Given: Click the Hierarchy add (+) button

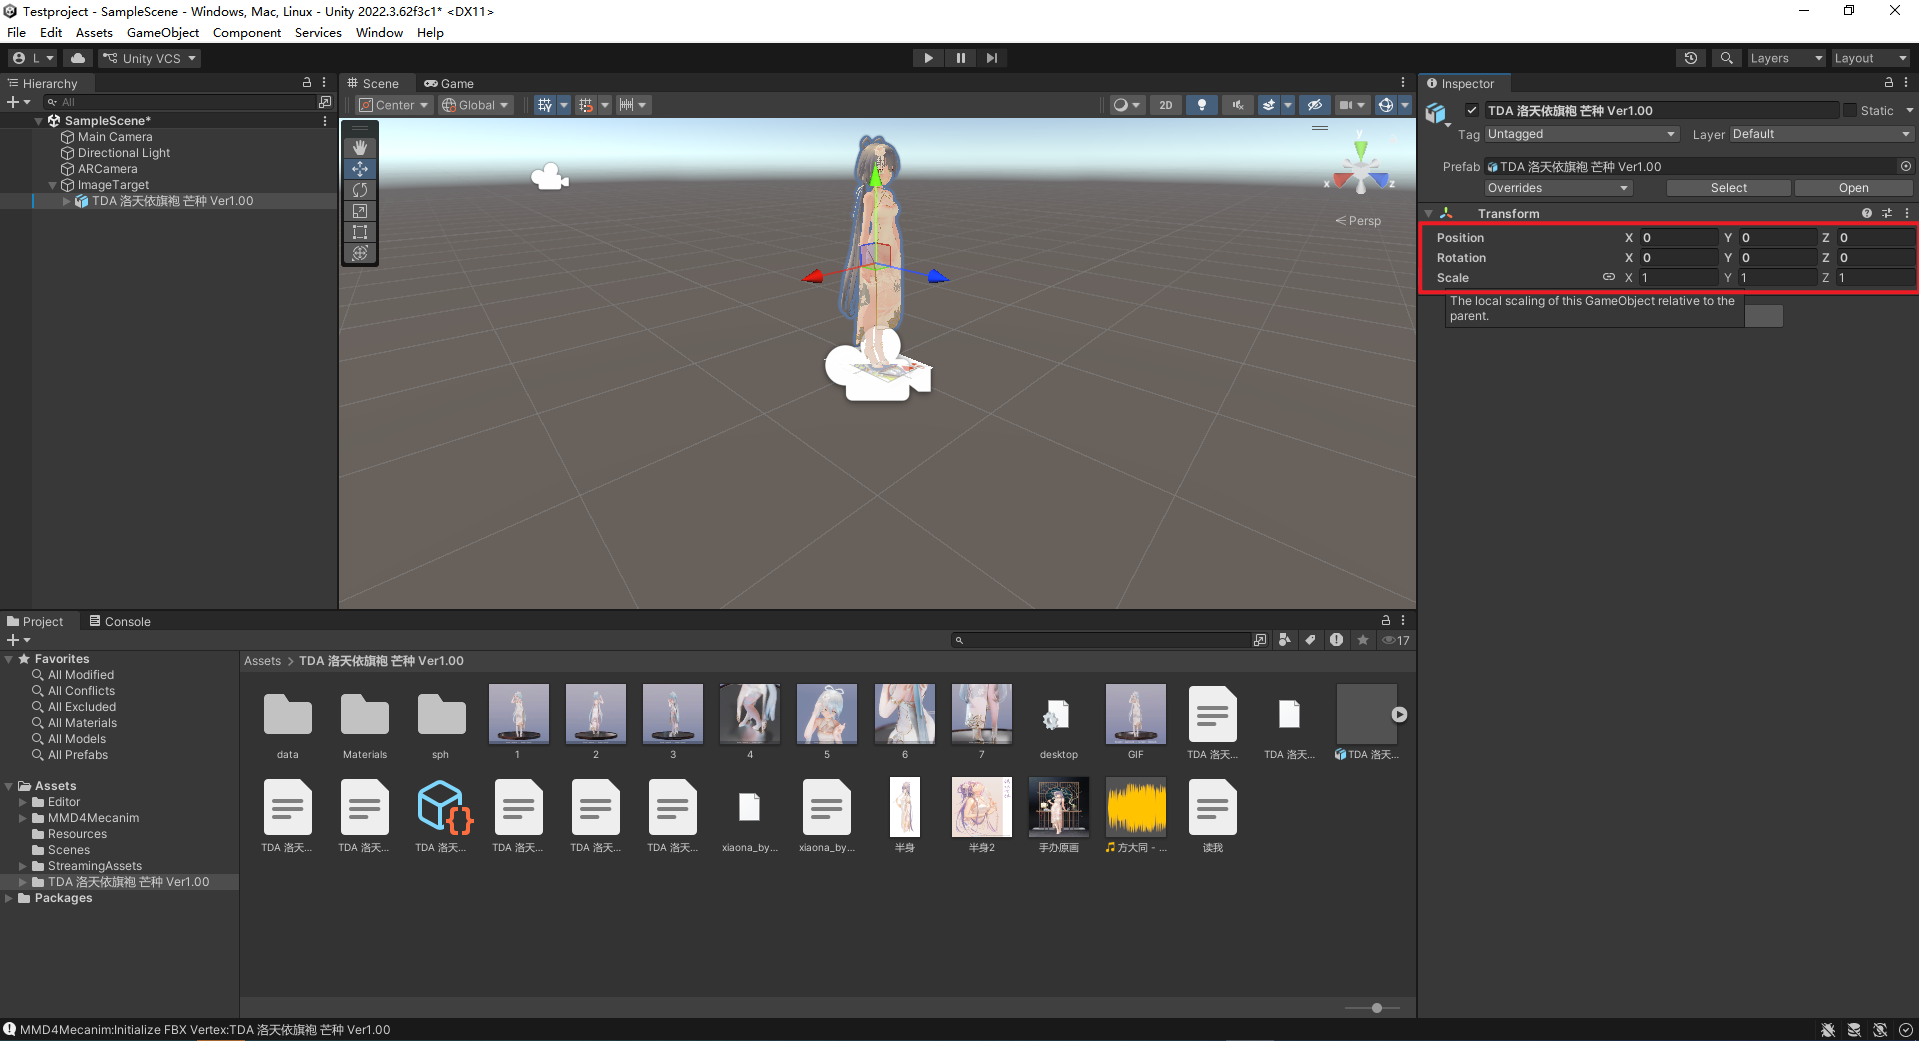Looking at the screenshot, I should tap(18, 102).
